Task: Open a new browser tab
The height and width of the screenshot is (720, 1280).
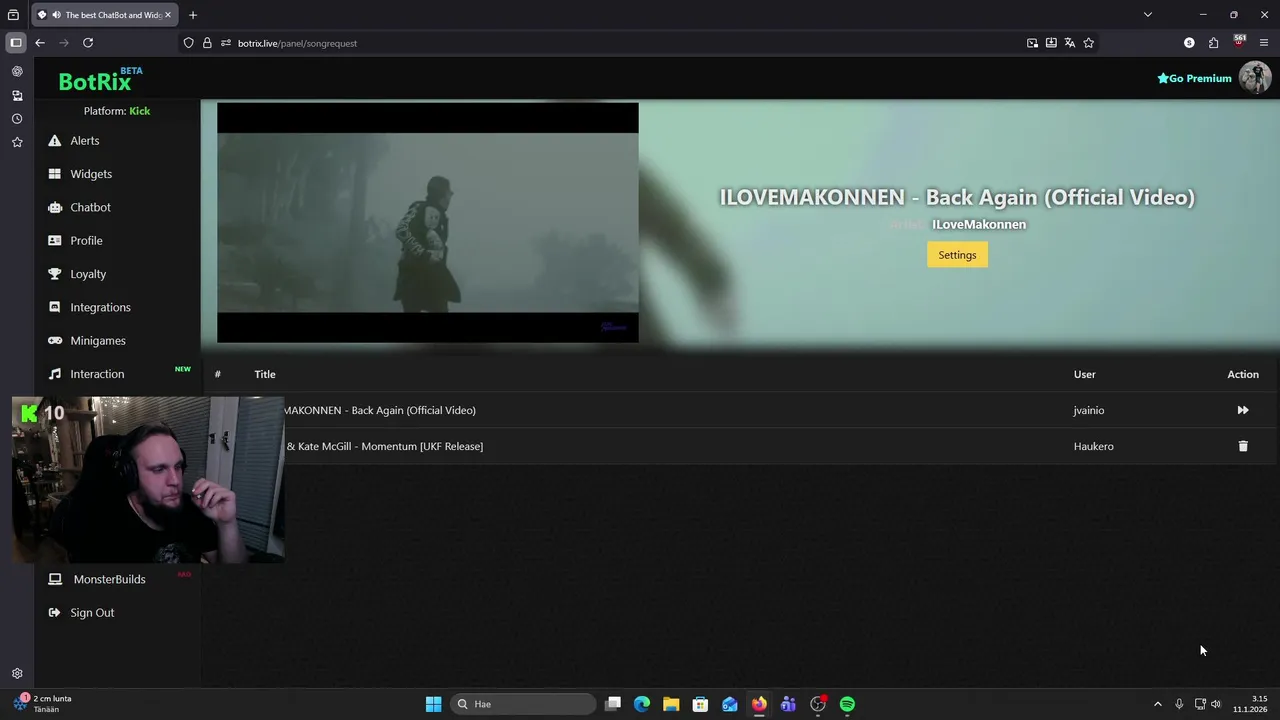Action: point(193,15)
